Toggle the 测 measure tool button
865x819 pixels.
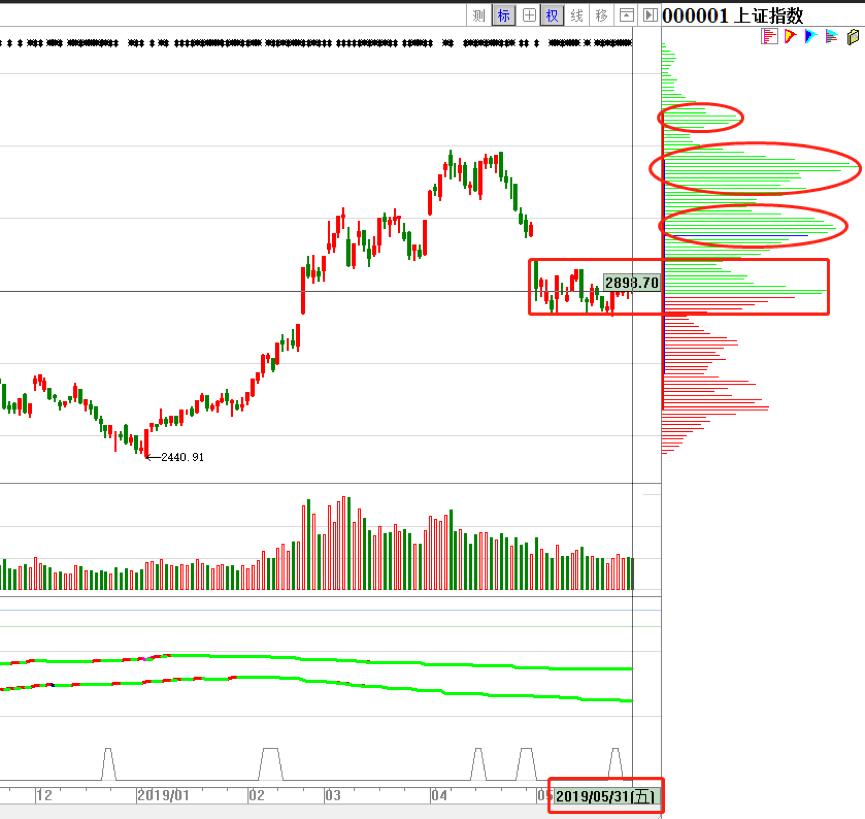tap(479, 15)
